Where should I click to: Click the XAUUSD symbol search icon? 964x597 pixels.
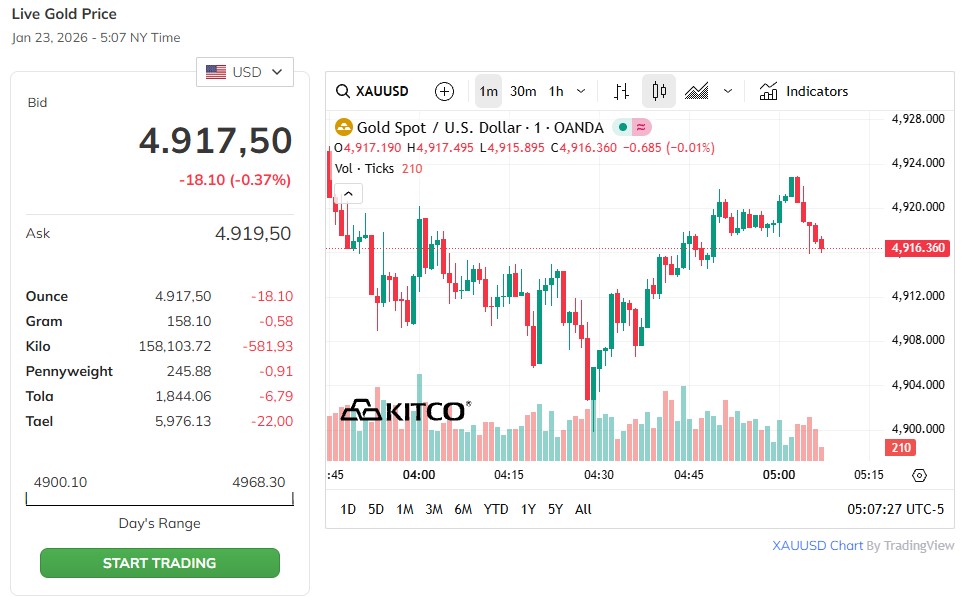[343, 91]
